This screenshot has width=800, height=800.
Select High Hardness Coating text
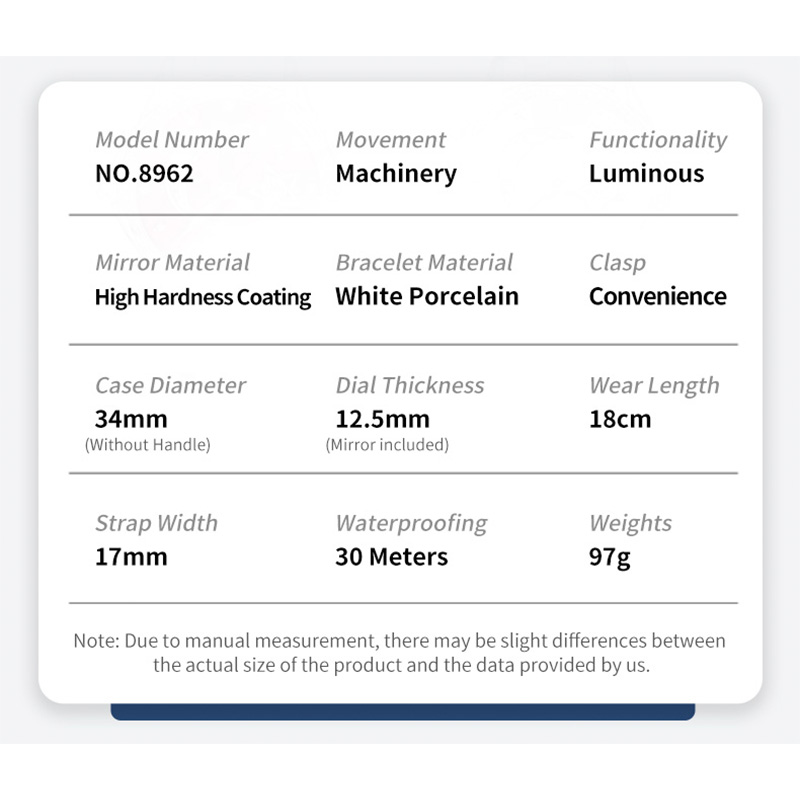[x=203, y=298]
